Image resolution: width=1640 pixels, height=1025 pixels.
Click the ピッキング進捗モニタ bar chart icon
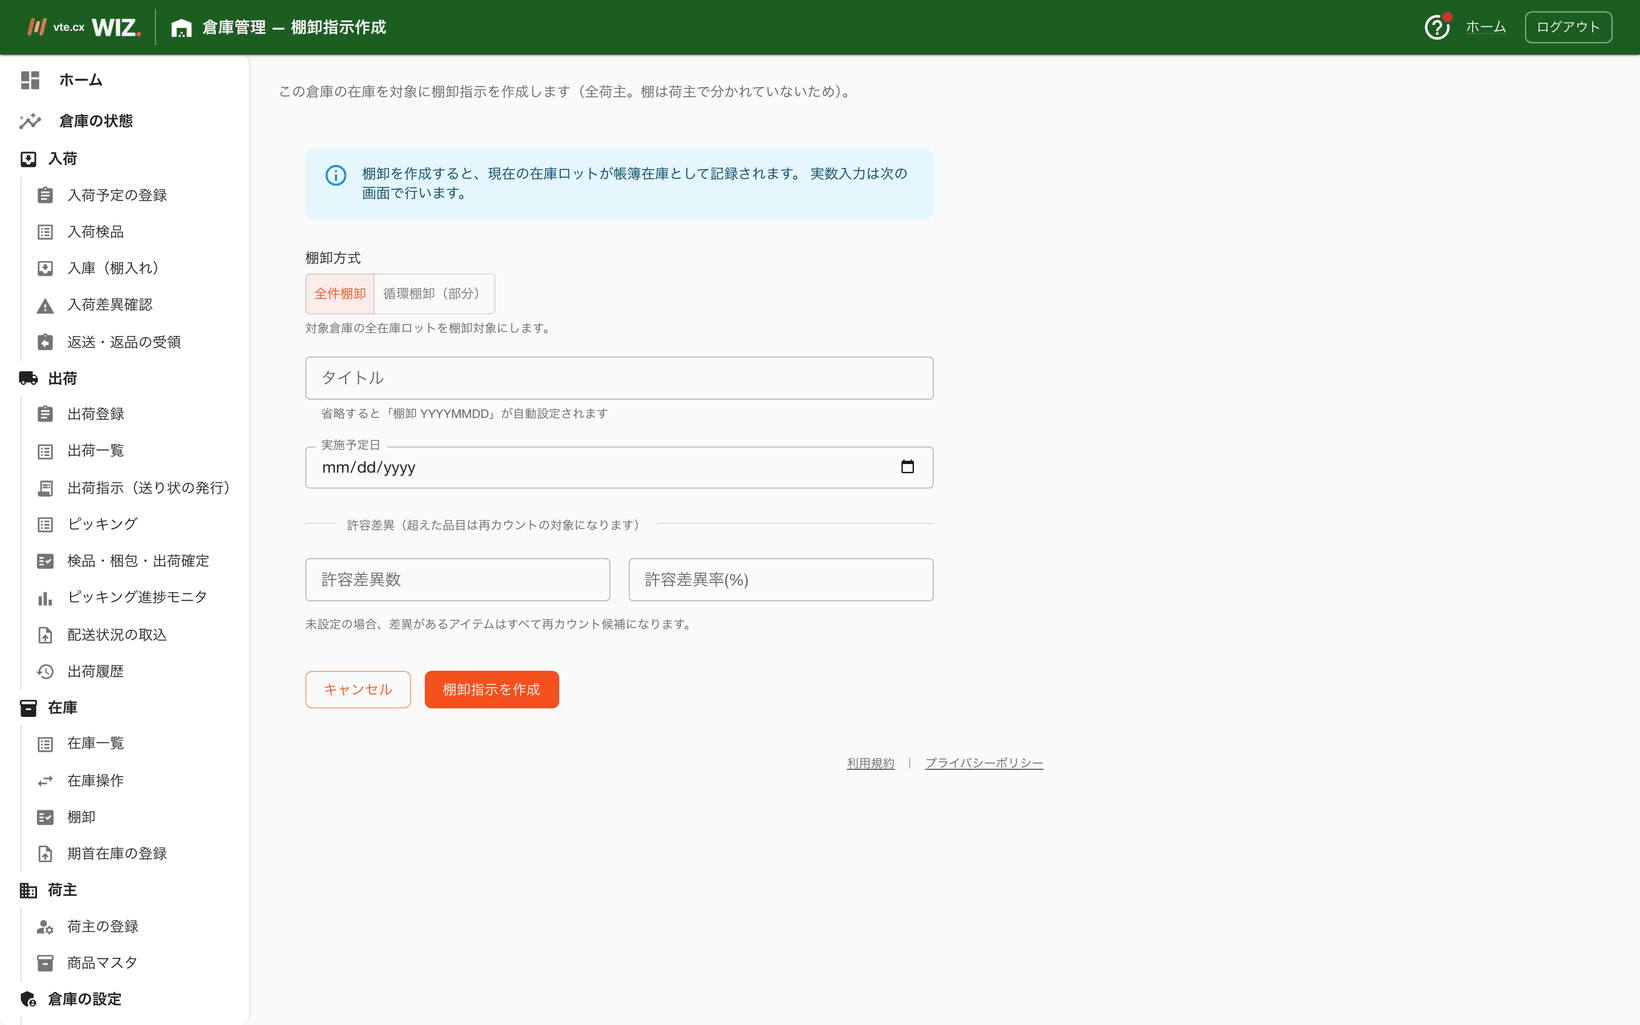(x=45, y=598)
